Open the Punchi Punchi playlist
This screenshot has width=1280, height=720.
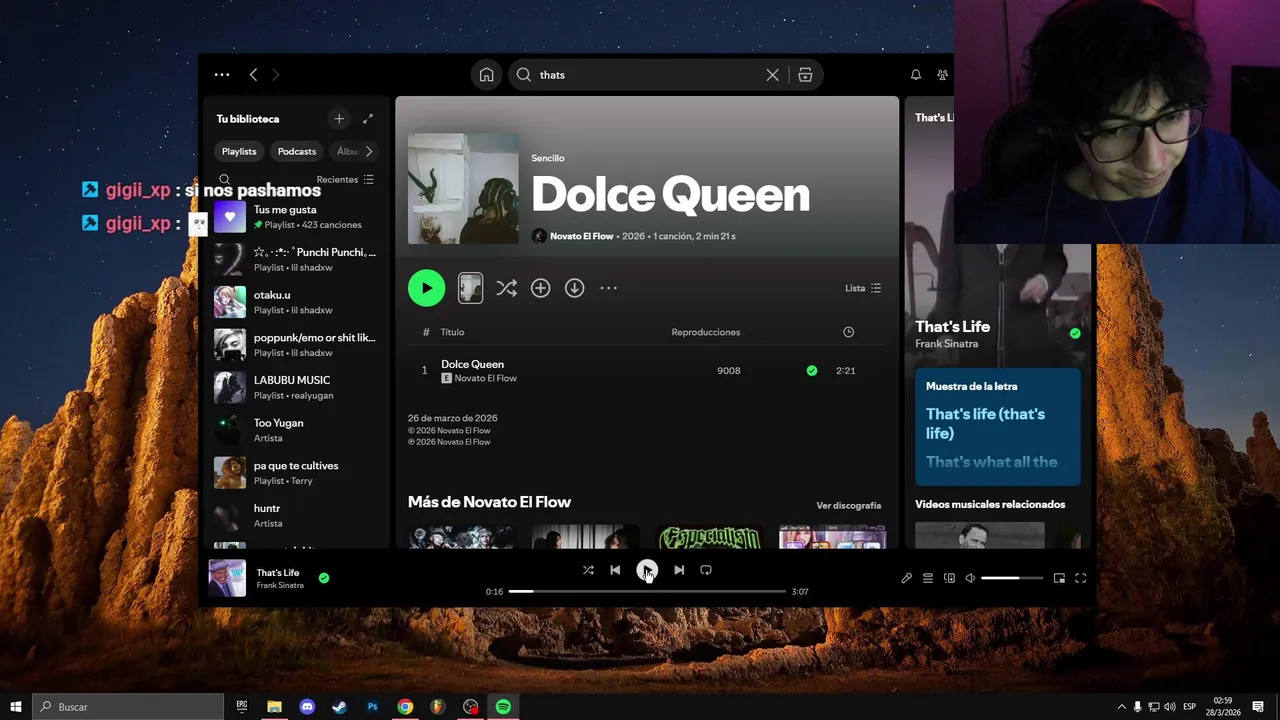295,260
